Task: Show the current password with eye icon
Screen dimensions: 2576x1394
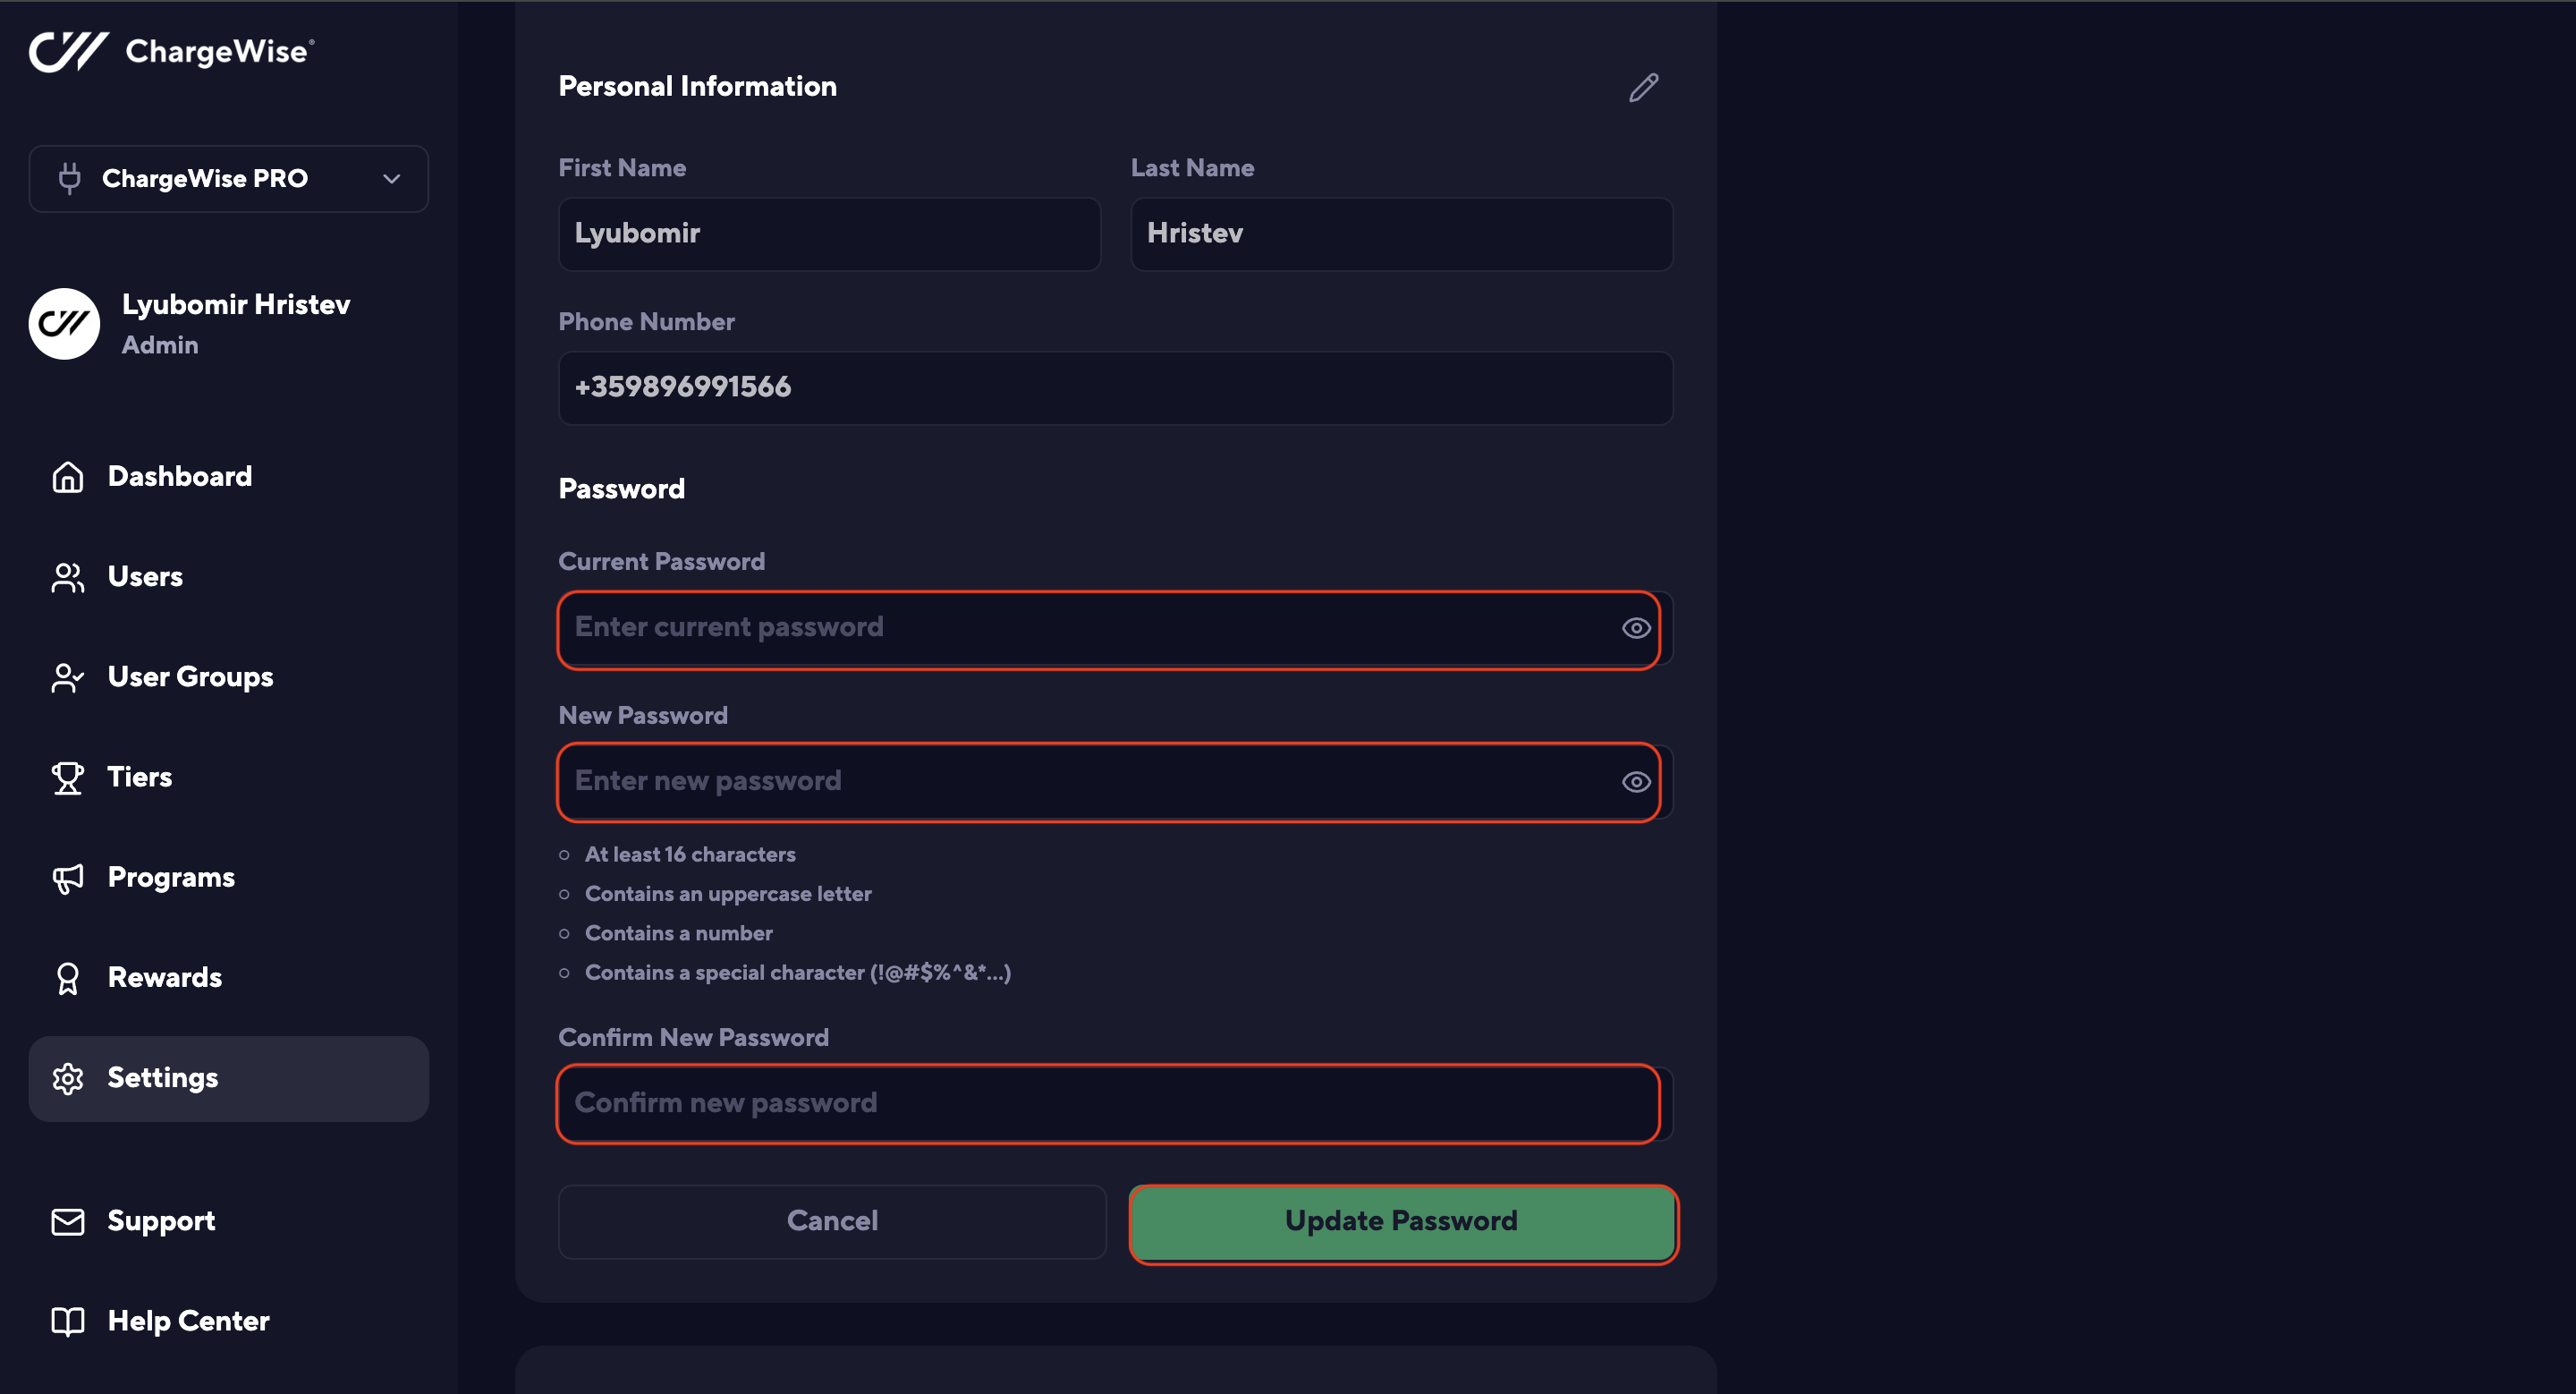Action: click(x=1636, y=628)
